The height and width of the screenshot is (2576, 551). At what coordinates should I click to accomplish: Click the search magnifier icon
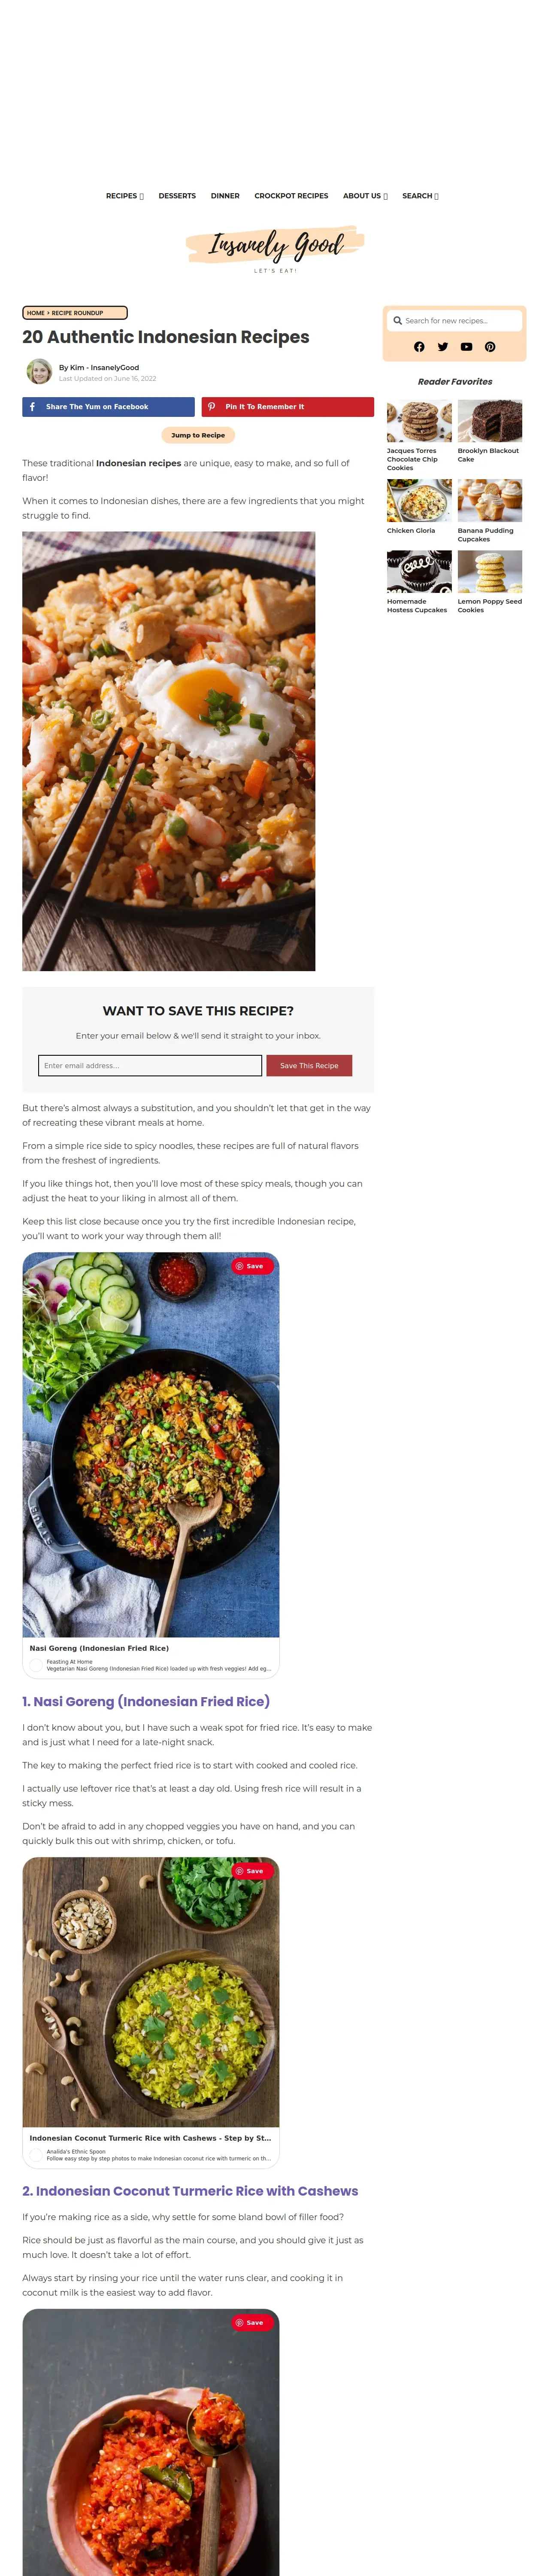(398, 321)
